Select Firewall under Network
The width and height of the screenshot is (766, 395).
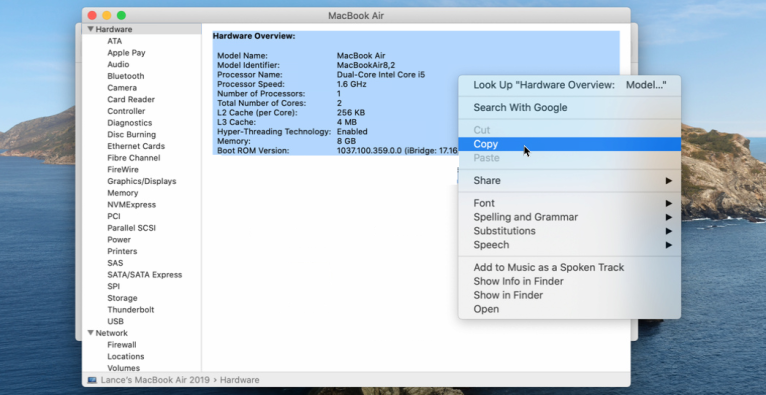pyautogui.click(x=122, y=345)
